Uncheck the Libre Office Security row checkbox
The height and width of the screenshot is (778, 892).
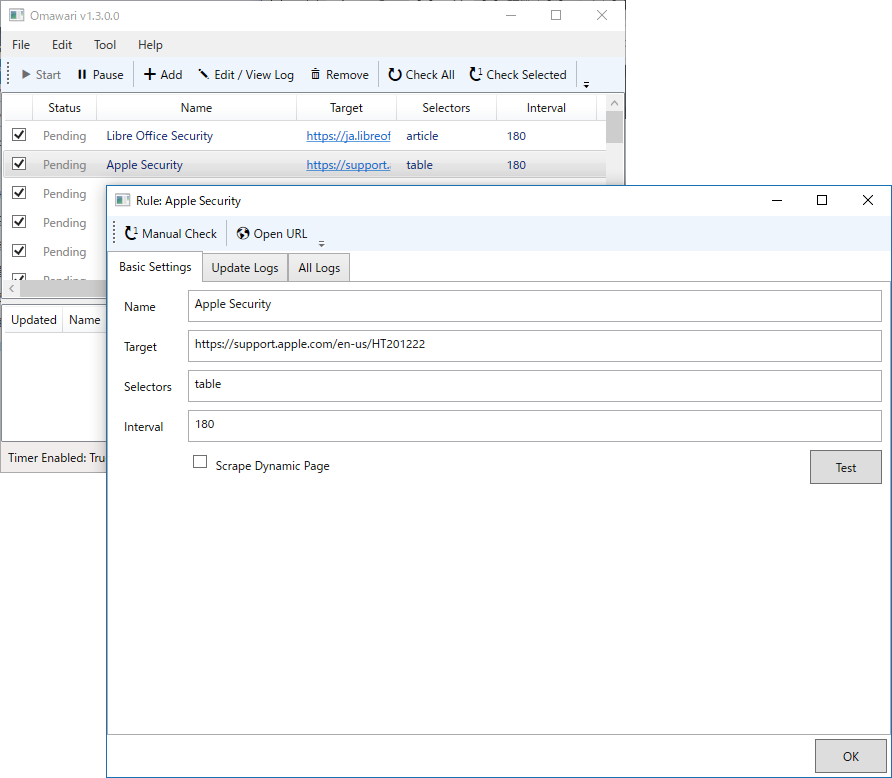tap(19, 134)
